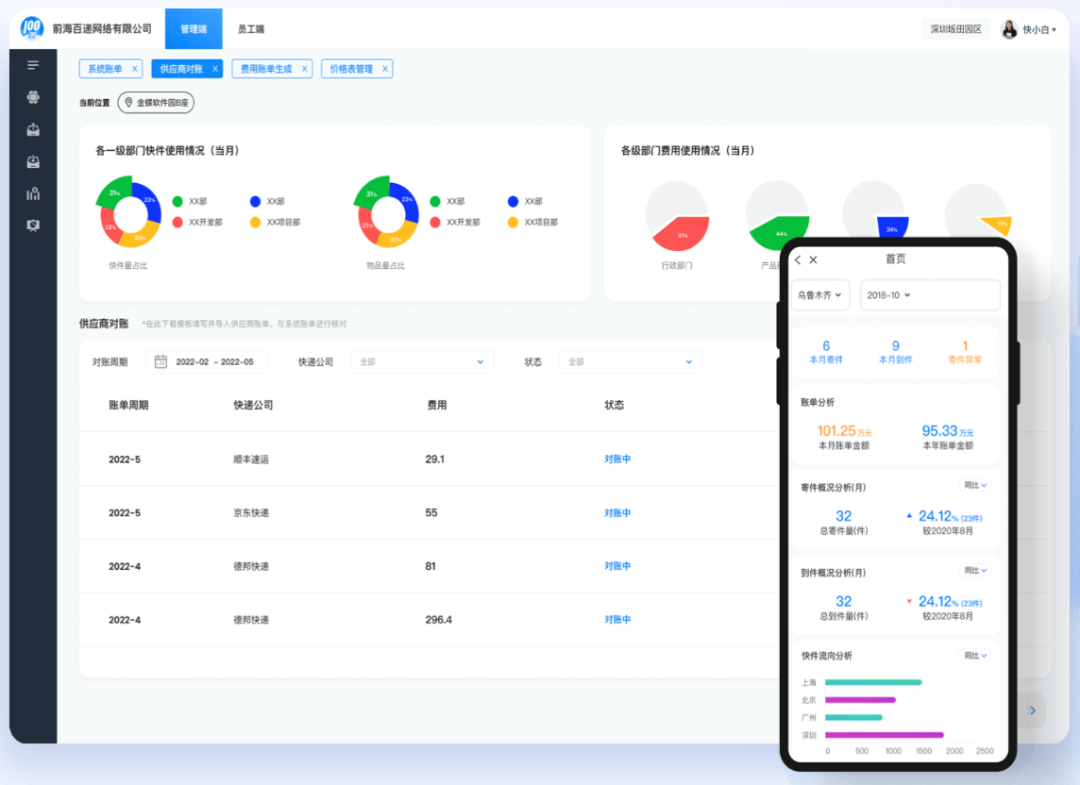The width and height of the screenshot is (1080, 785).
Task: Tap the X close icon on the phone header
Action: [x=813, y=260]
